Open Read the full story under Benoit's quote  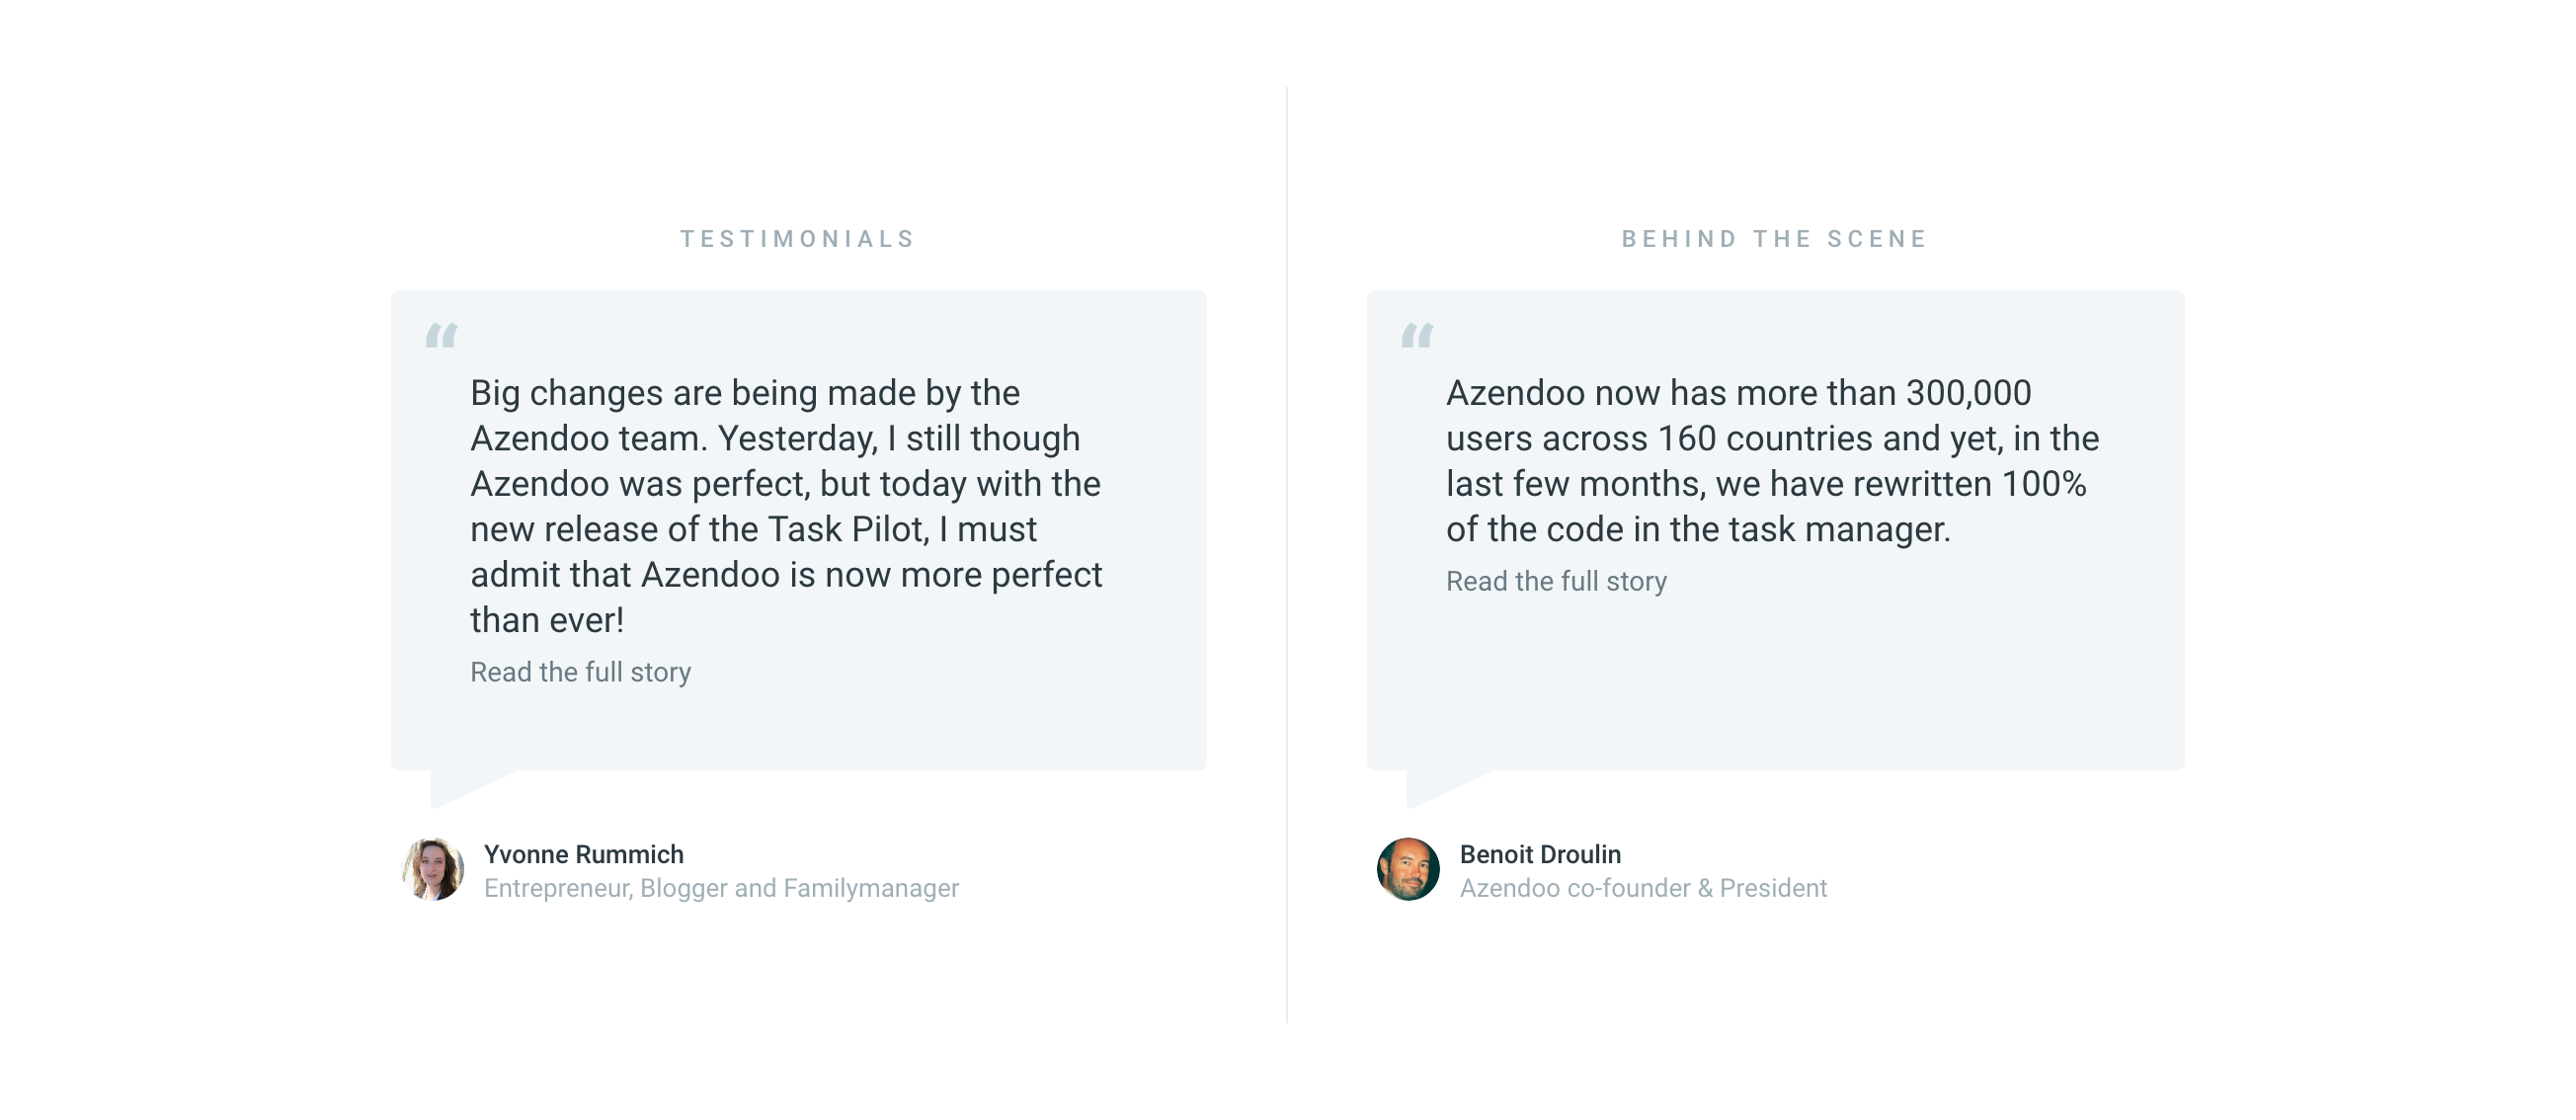click(1556, 581)
